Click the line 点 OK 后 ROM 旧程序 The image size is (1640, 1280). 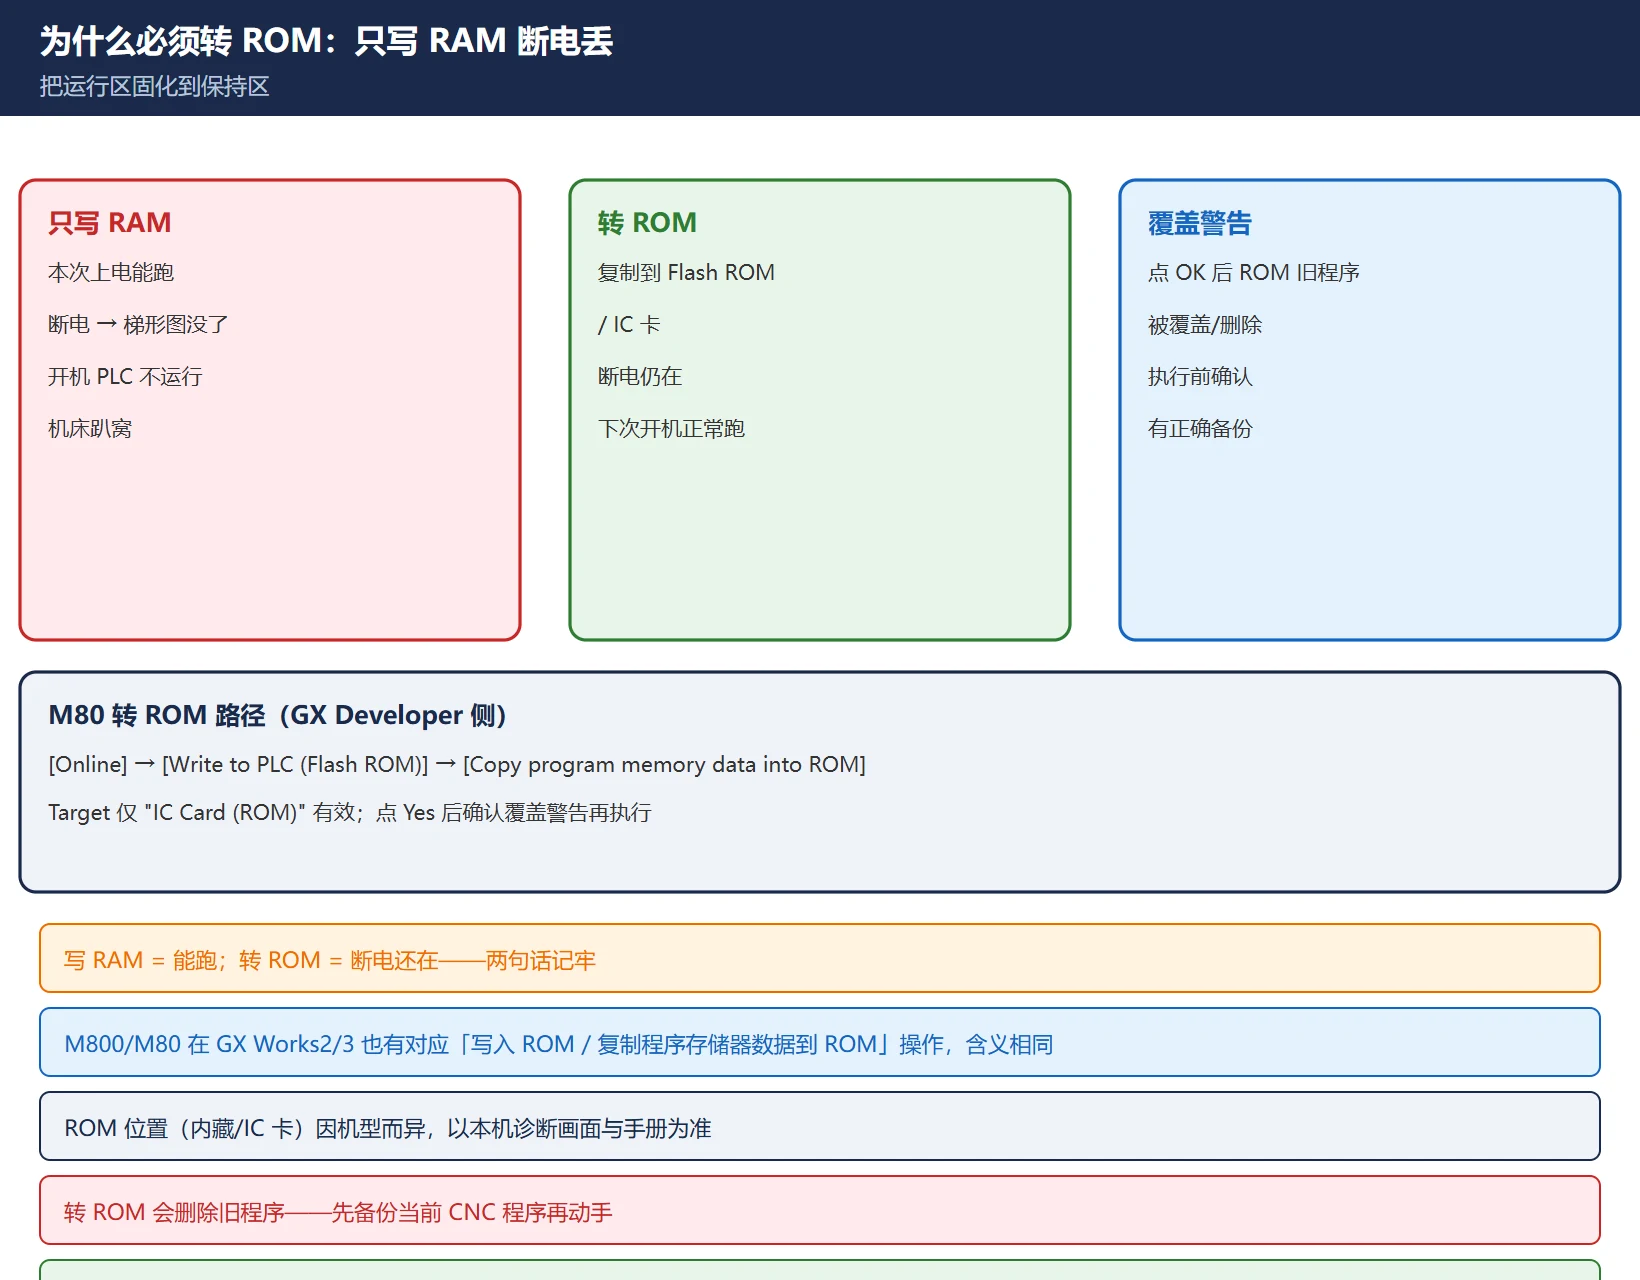pyautogui.click(x=1254, y=272)
